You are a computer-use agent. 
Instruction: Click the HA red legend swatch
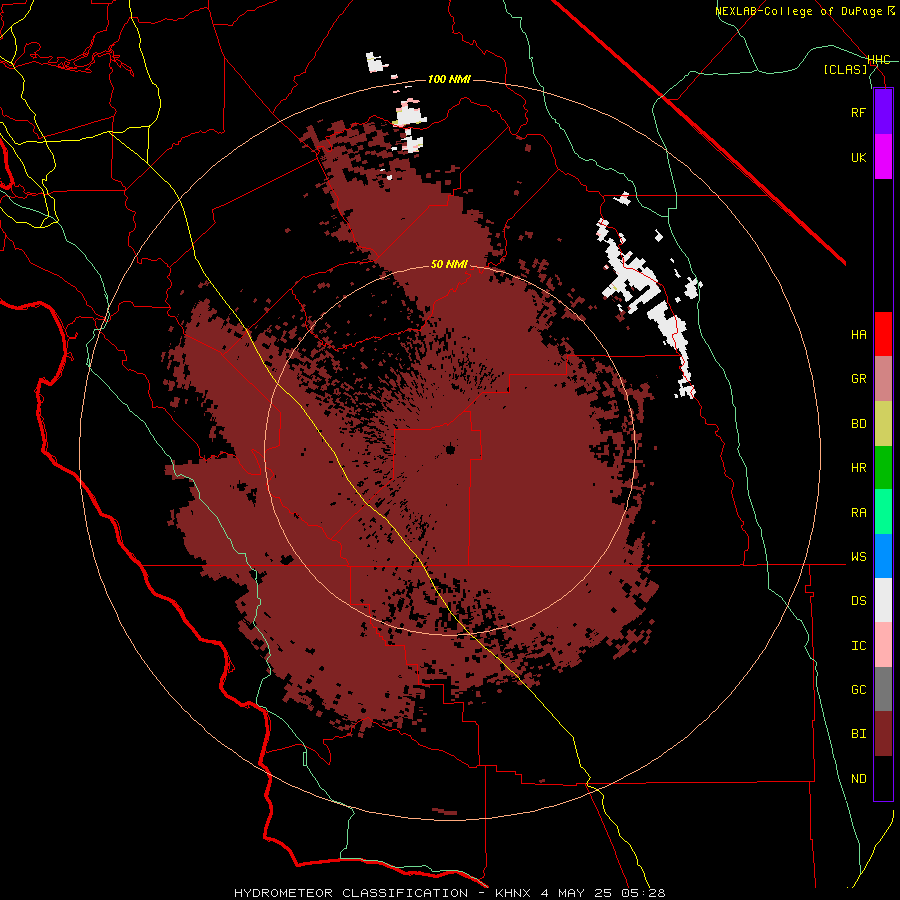[883, 334]
